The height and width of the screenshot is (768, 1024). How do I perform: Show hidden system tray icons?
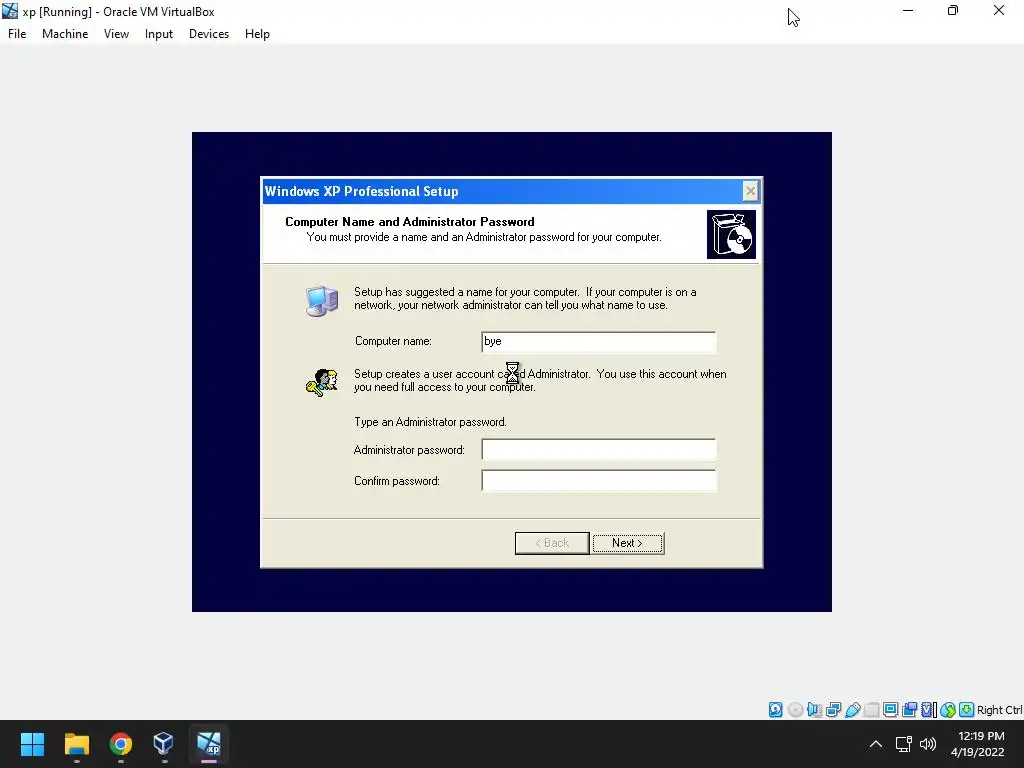point(876,744)
